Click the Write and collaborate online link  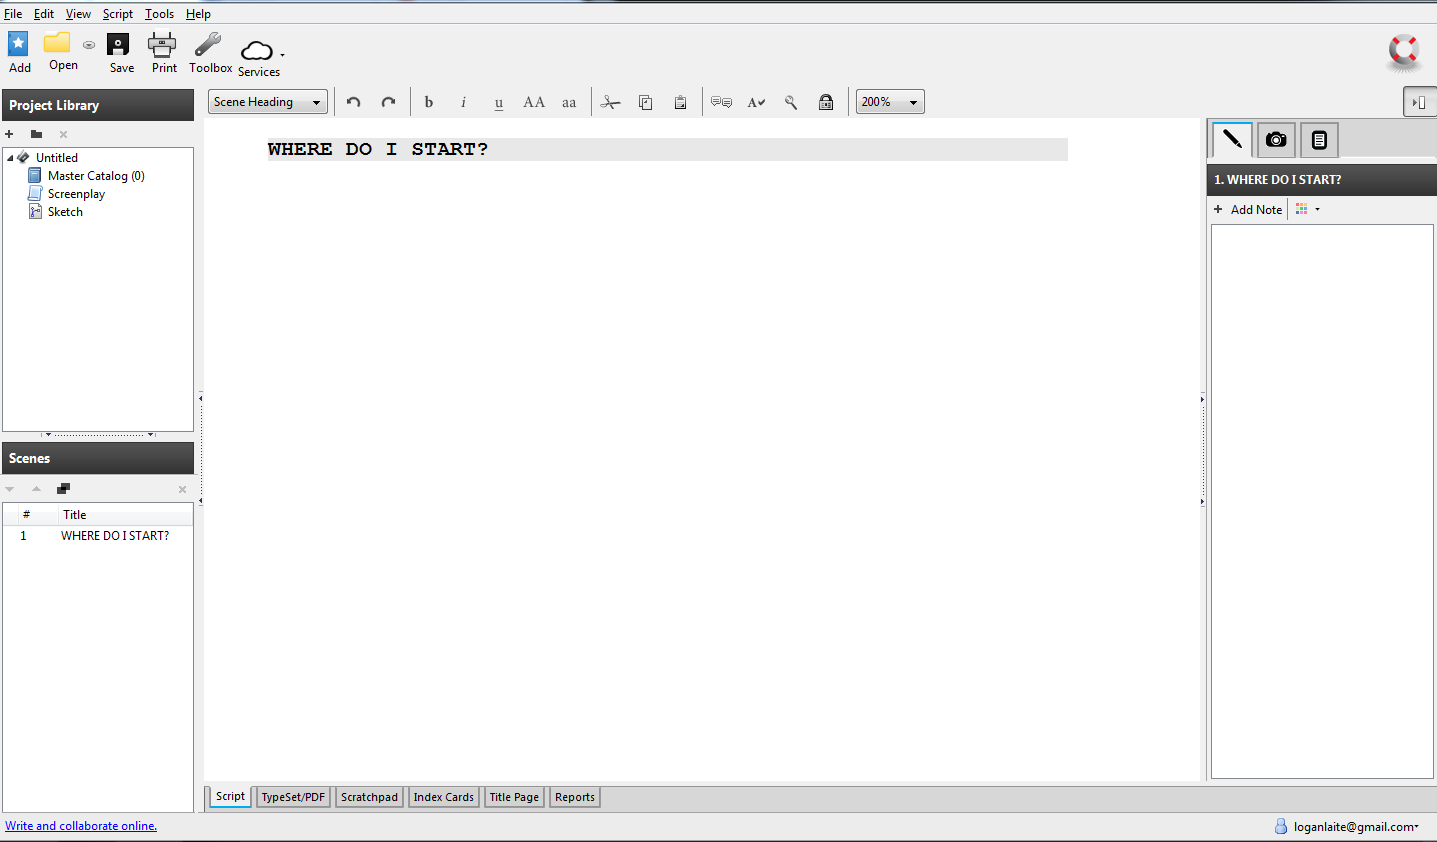(x=80, y=825)
